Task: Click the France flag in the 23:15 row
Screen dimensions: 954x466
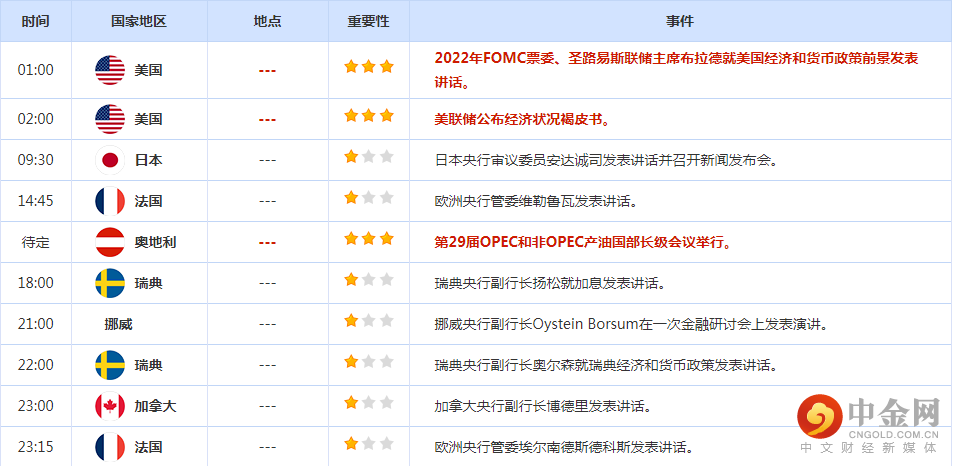Action: pos(110,447)
